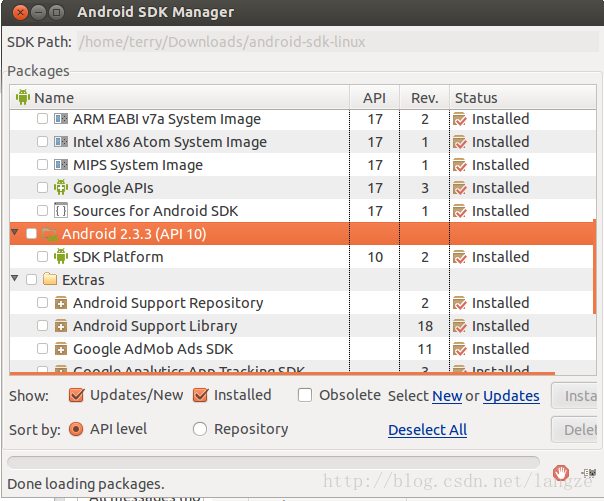Click the Delete packages button
The height and width of the screenshot is (501, 604).
[x=575, y=429]
